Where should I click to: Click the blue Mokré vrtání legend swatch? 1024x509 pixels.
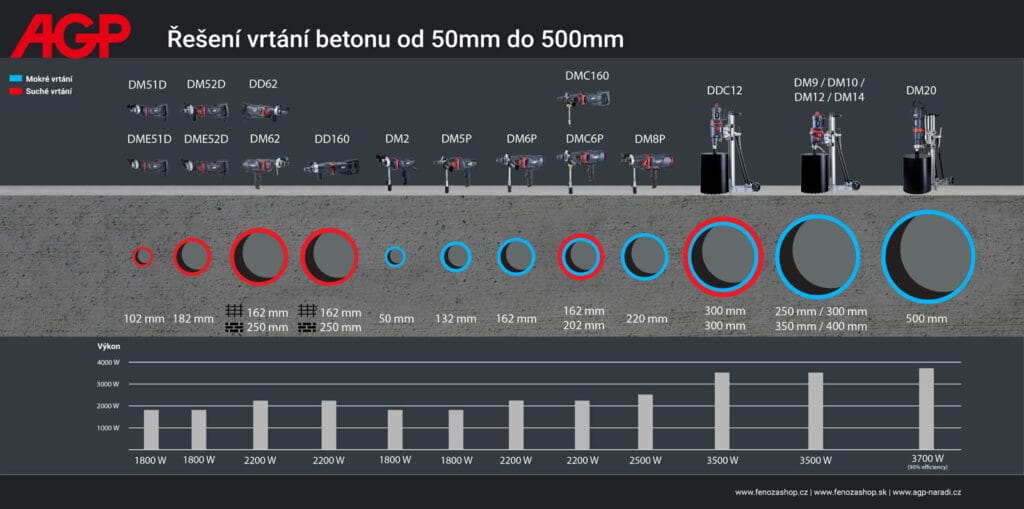[x=16, y=78]
